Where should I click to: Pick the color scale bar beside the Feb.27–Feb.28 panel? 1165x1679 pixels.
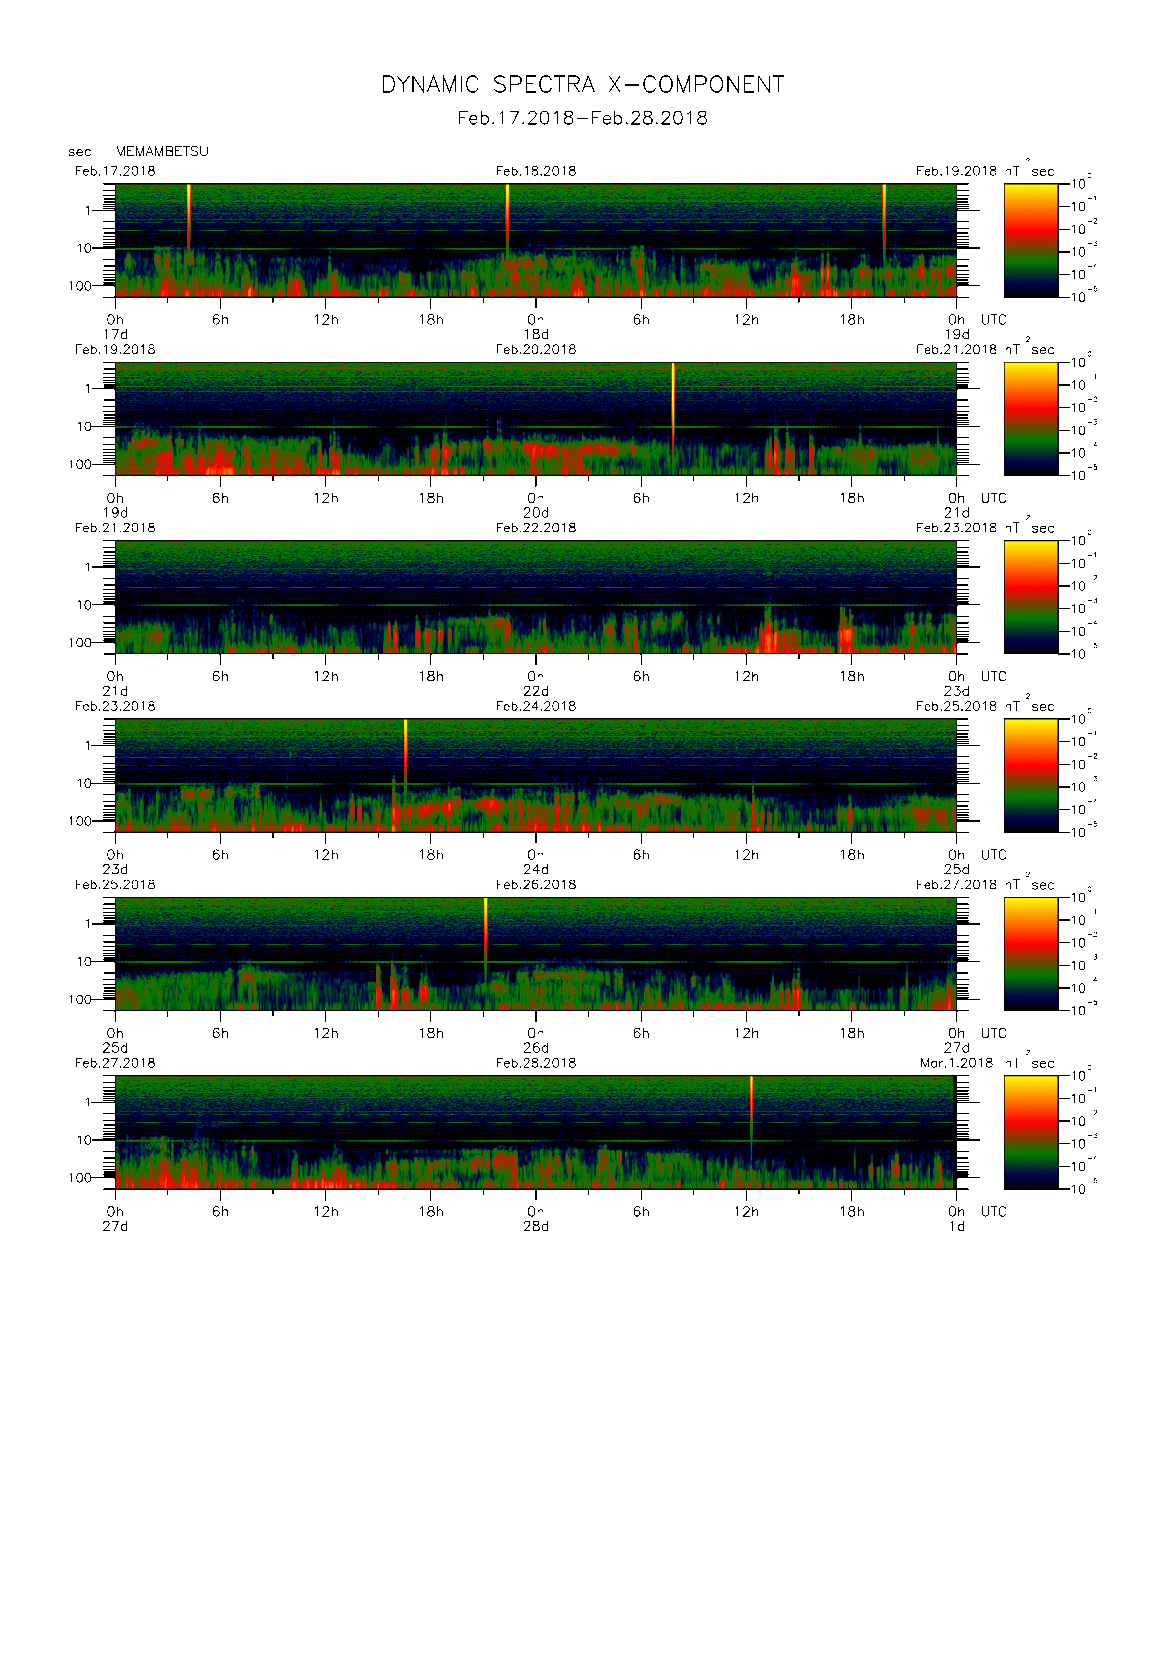click(x=1031, y=1132)
